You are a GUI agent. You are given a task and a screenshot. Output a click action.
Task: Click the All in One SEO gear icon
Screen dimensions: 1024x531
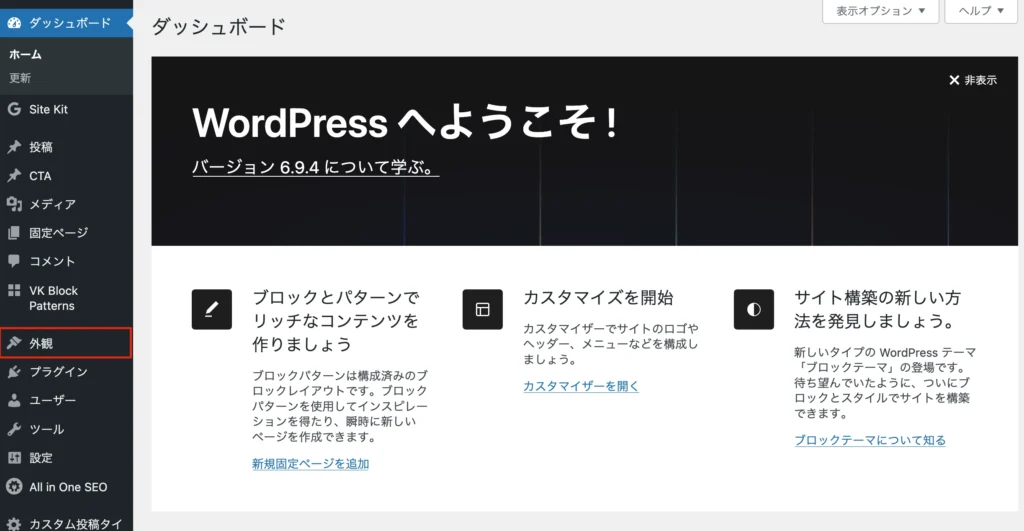(14, 487)
